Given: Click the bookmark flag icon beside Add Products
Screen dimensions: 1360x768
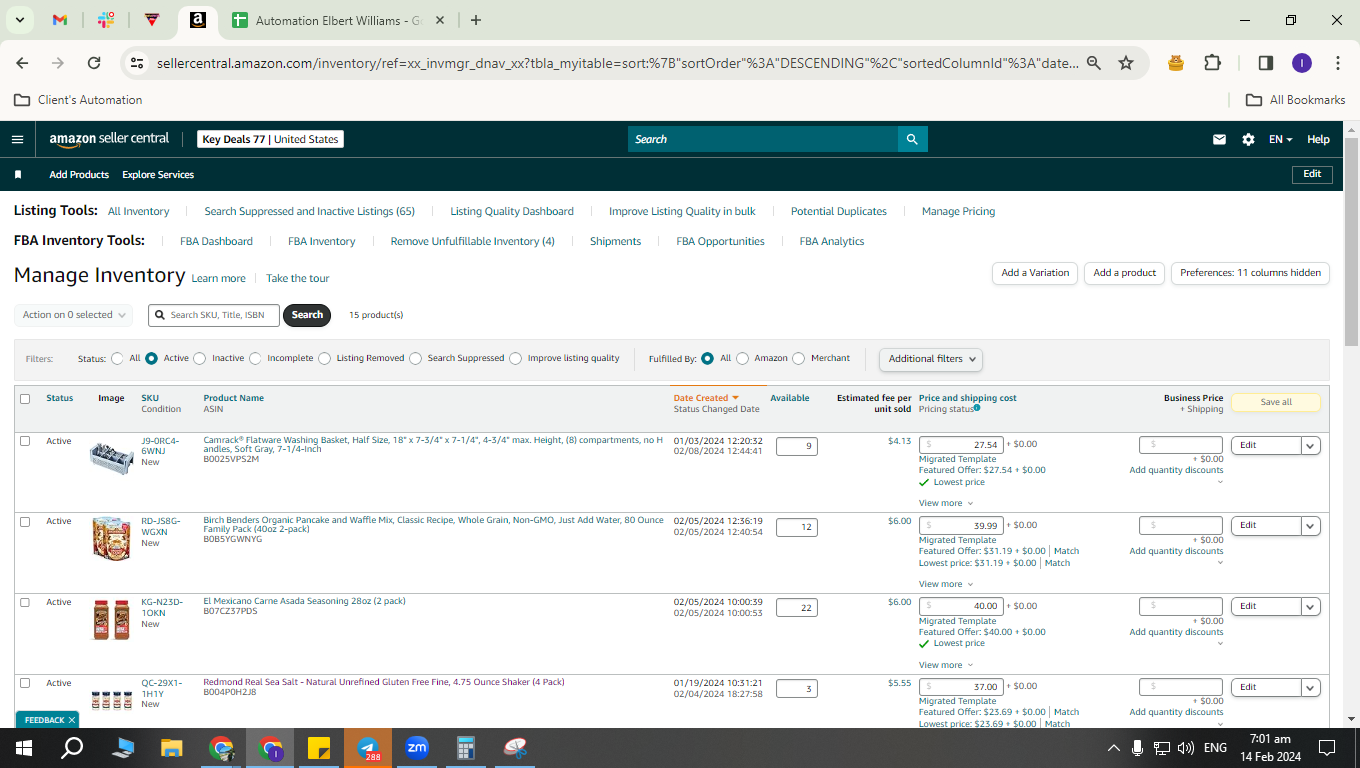Looking at the screenshot, I should [x=18, y=174].
